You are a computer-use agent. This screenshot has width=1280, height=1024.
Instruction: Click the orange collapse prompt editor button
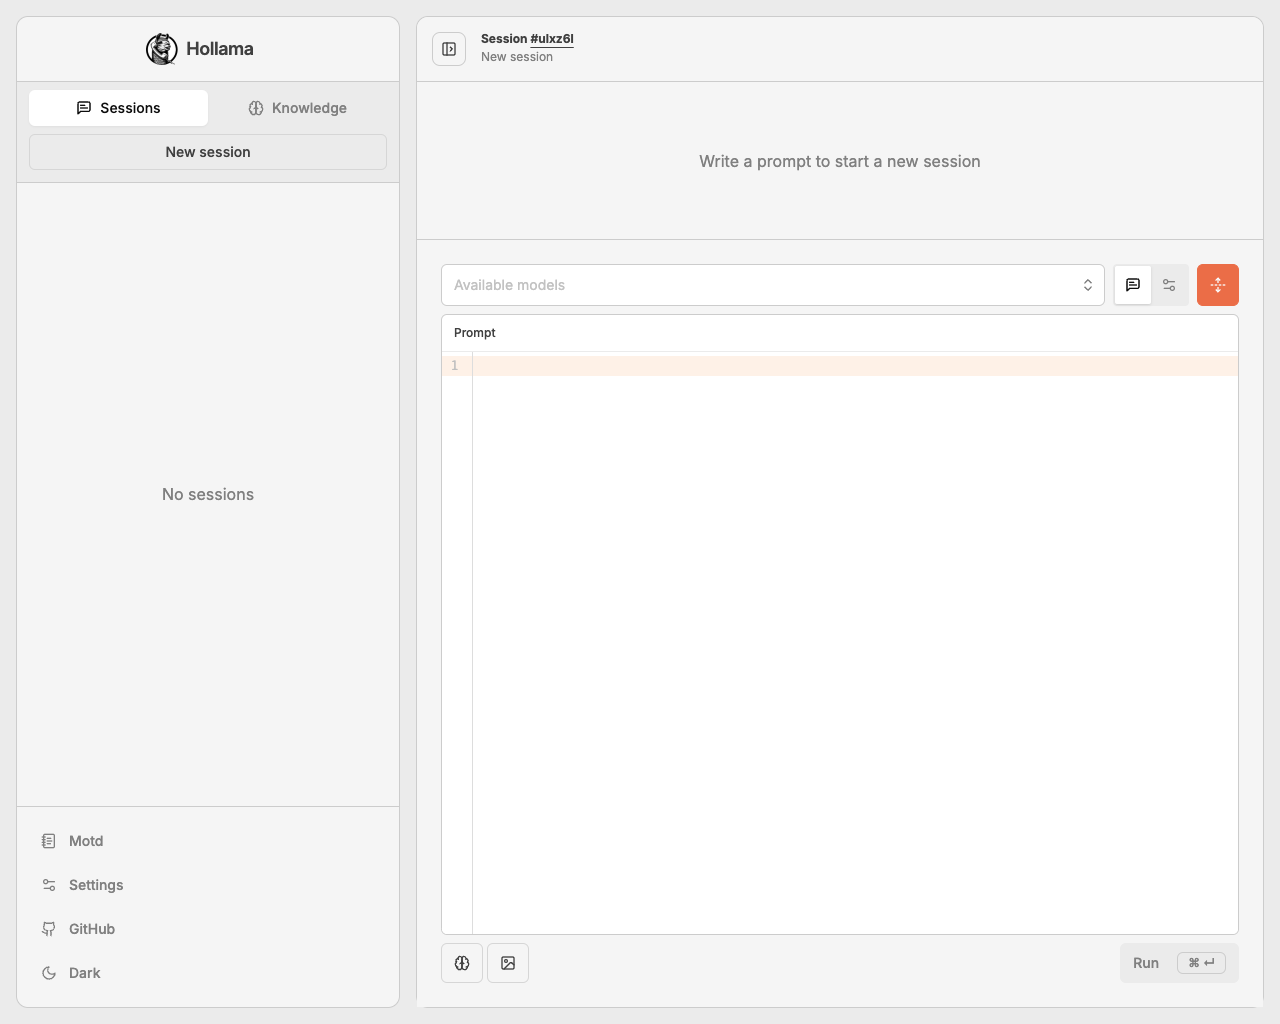click(x=1217, y=285)
